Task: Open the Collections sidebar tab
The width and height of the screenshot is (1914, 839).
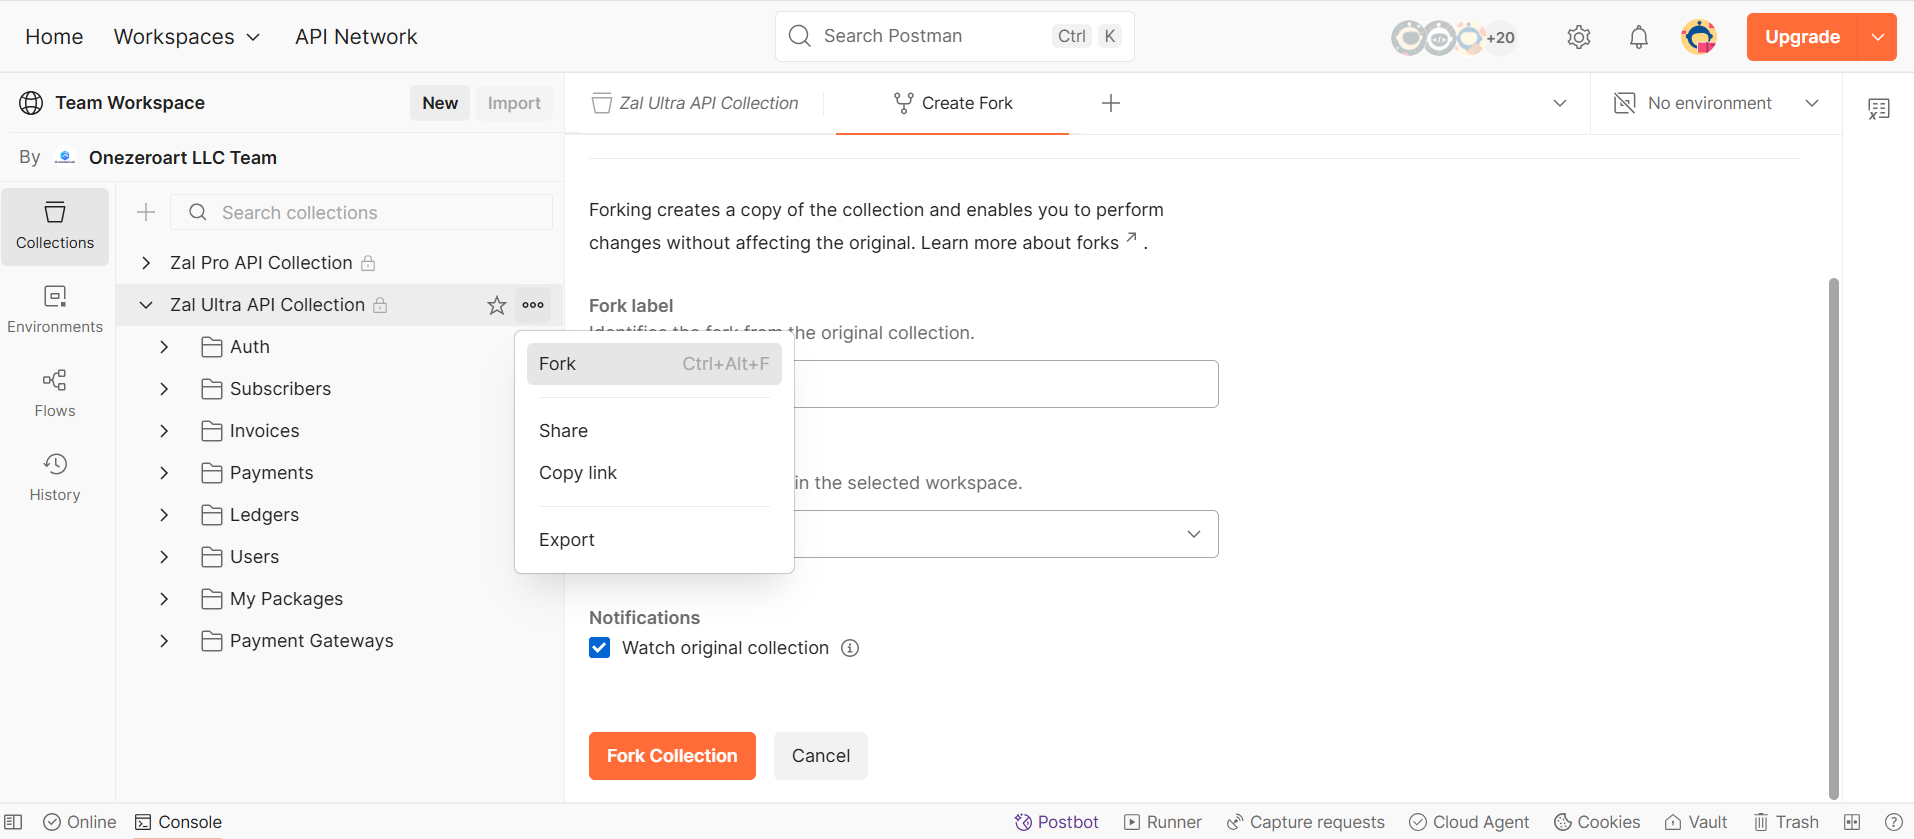Action: click(55, 226)
